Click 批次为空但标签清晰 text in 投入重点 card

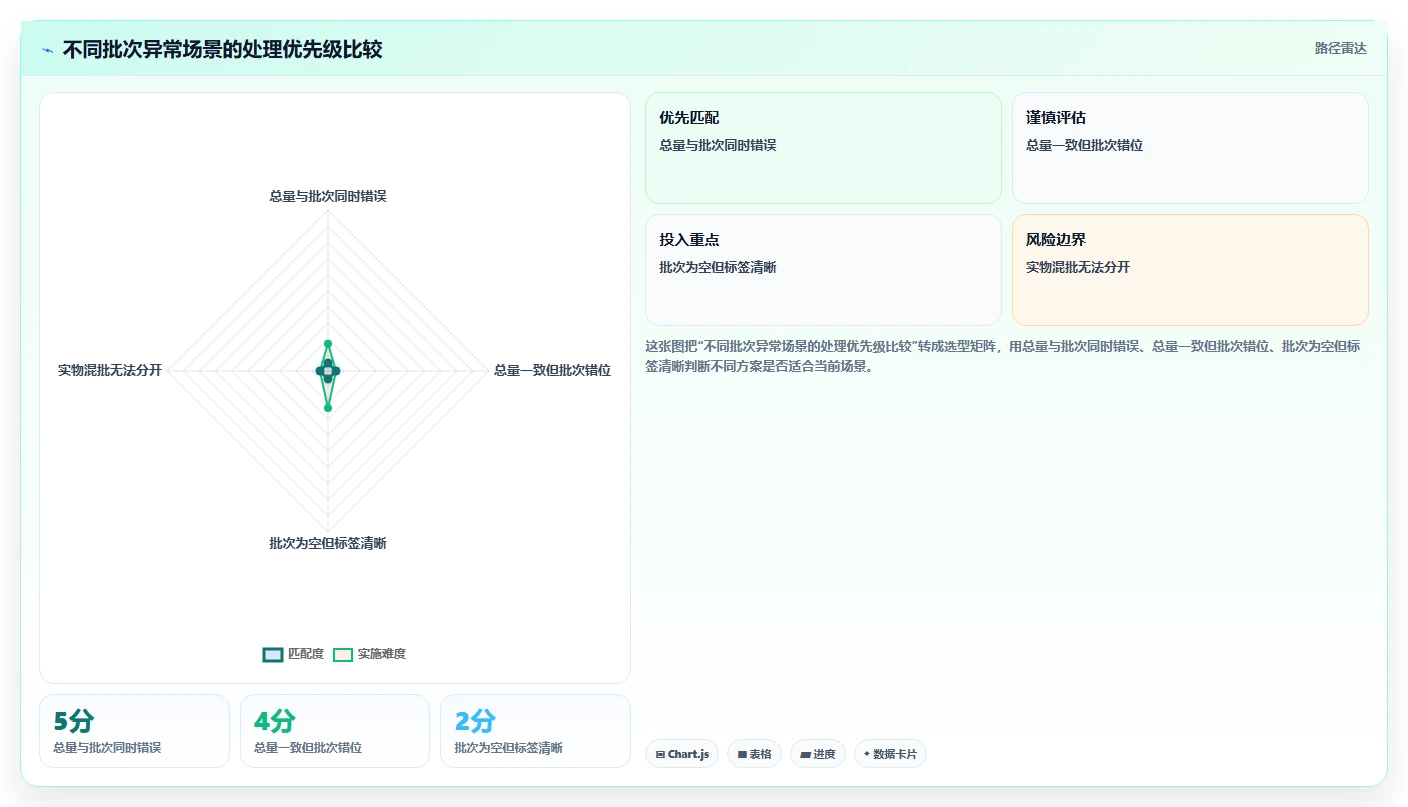(718, 267)
